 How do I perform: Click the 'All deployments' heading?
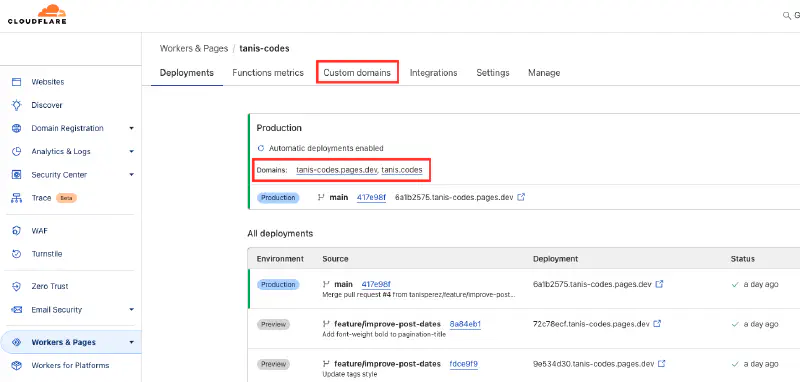(x=280, y=234)
